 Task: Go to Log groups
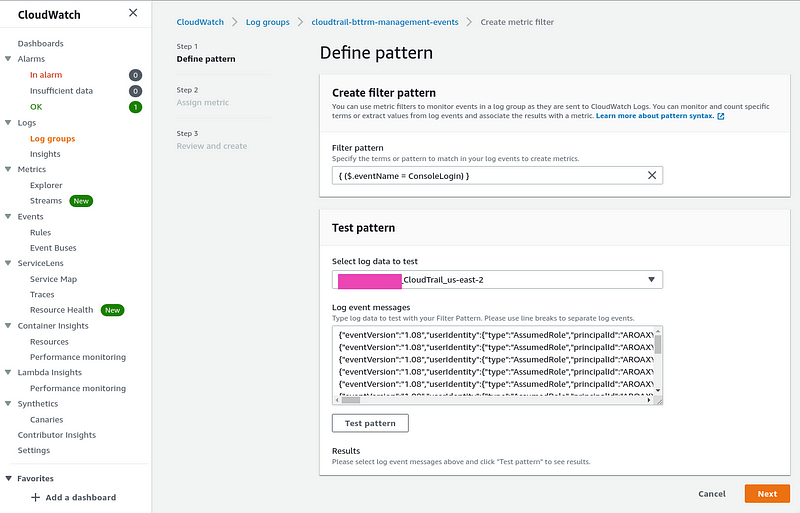53,138
